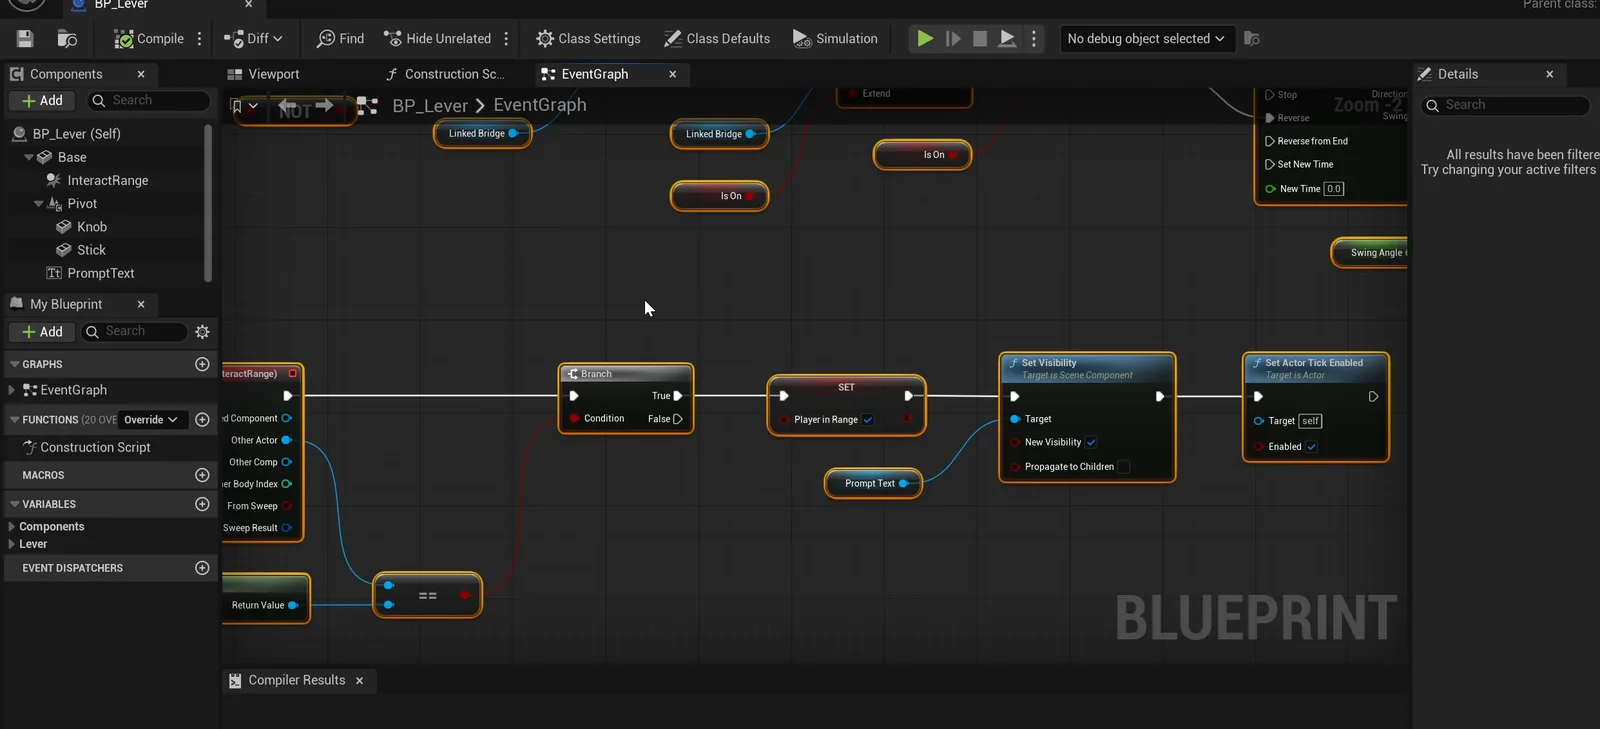Toggle Enabled checkbox on Set Actor Tick
The image size is (1600, 729).
tap(1311, 447)
